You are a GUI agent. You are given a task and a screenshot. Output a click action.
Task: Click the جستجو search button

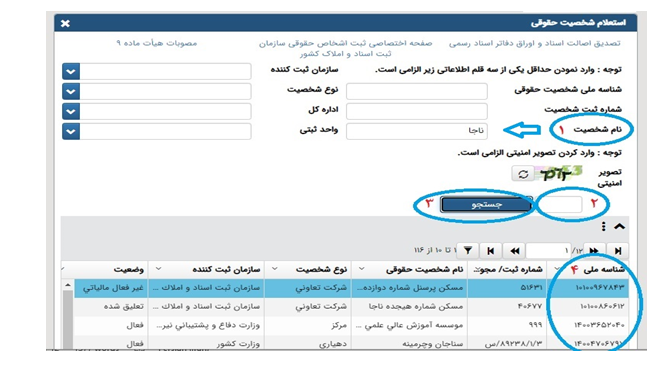click(x=487, y=205)
